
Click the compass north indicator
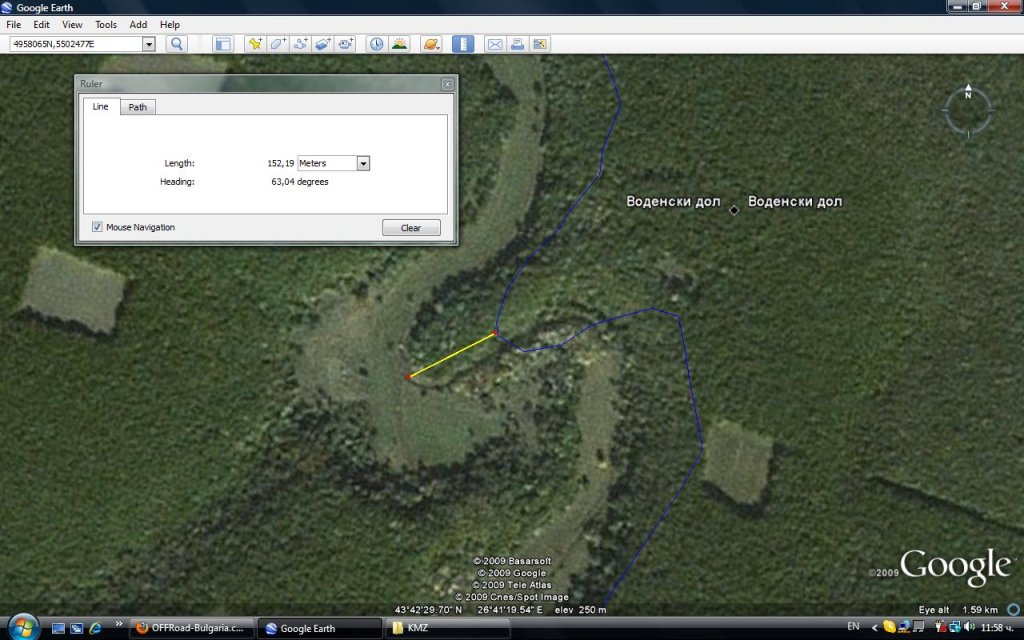point(968,93)
